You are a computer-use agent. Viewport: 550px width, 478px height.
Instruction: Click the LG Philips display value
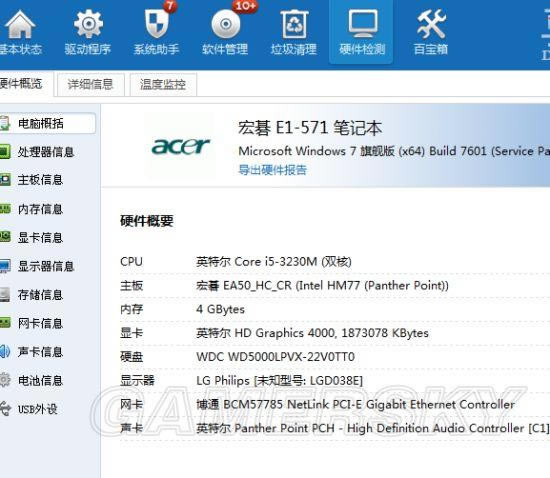coord(280,381)
